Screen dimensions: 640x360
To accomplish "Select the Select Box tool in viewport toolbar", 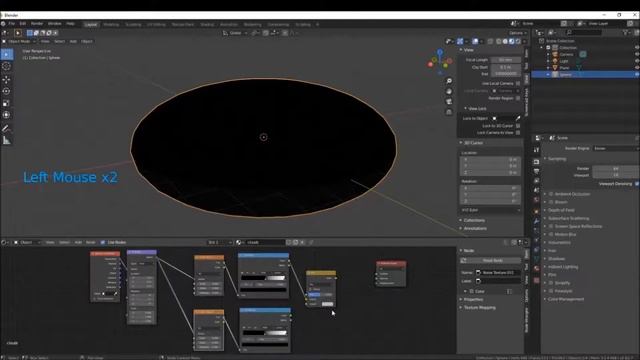I will [7, 54].
